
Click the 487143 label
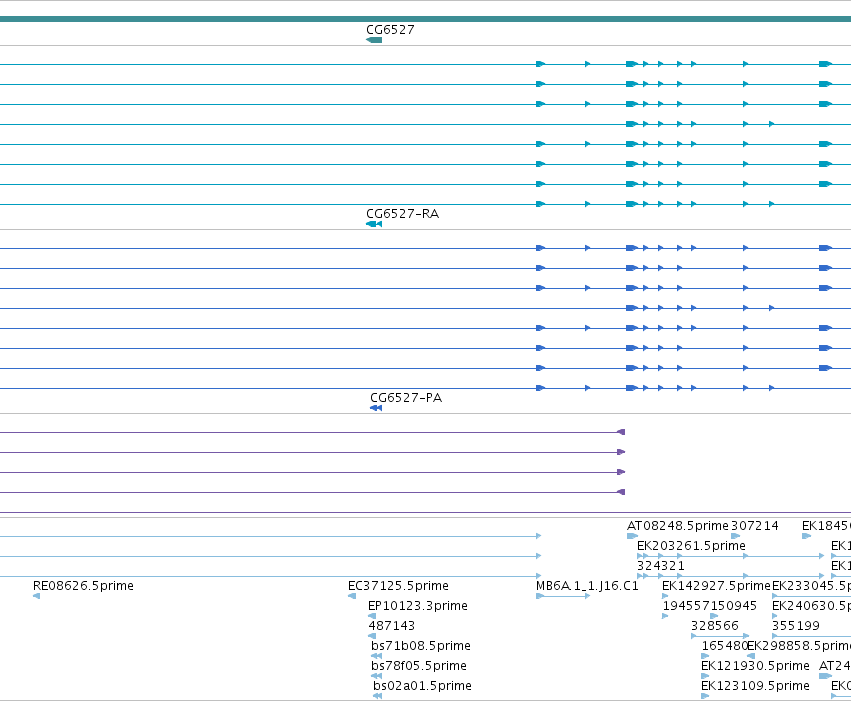point(391,626)
